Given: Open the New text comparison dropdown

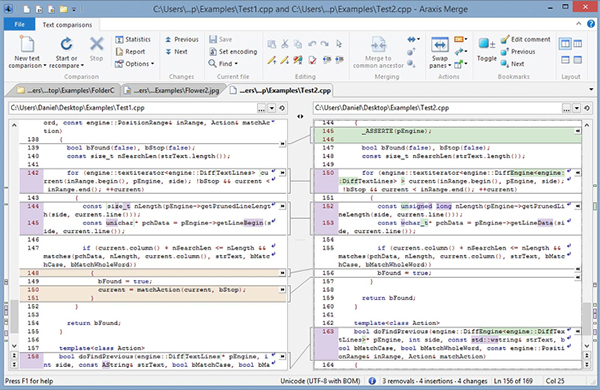Looking at the screenshot, I should click(45, 66).
